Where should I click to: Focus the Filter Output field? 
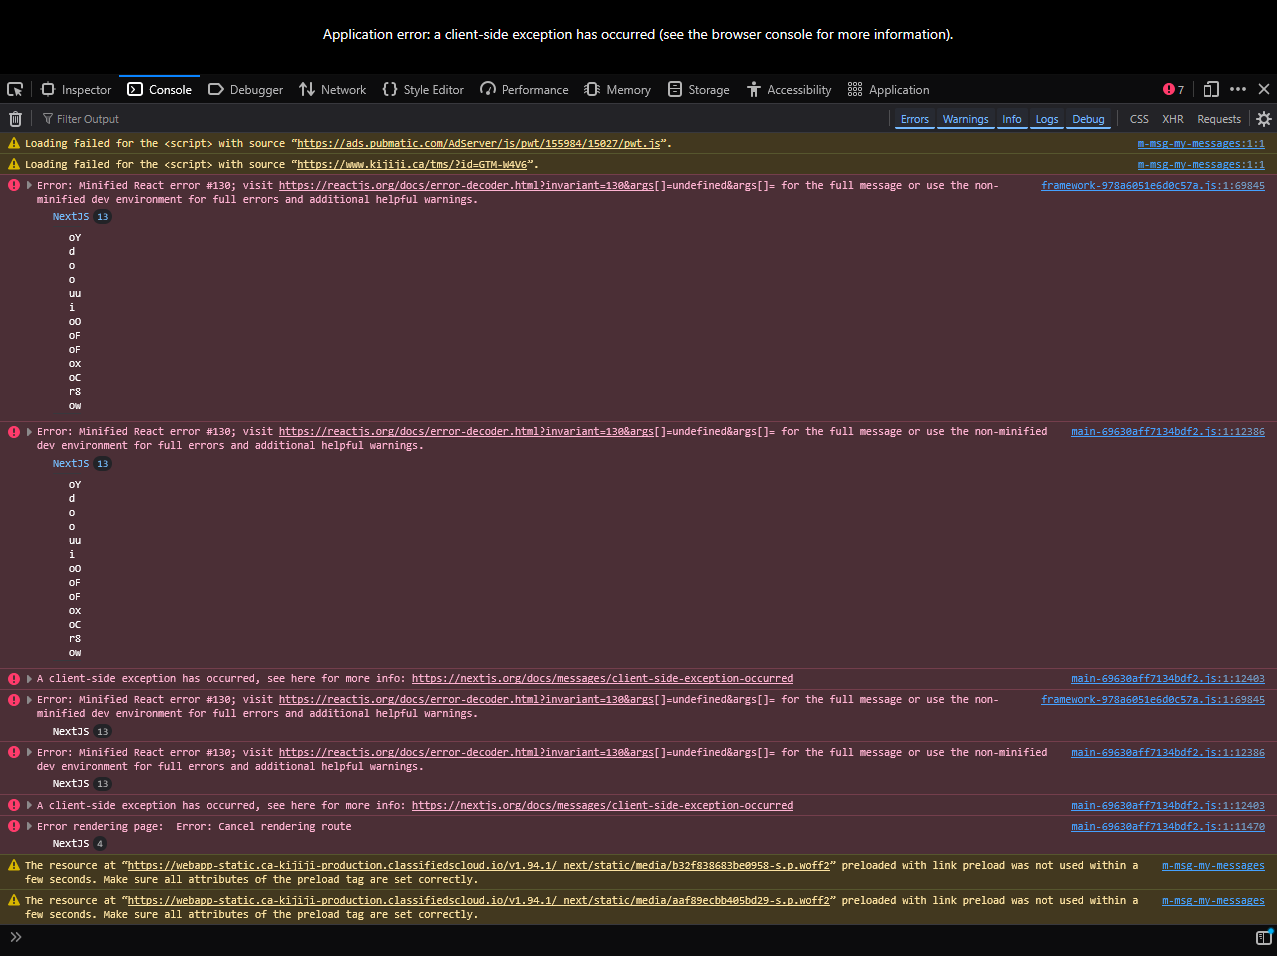tap(460, 118)
